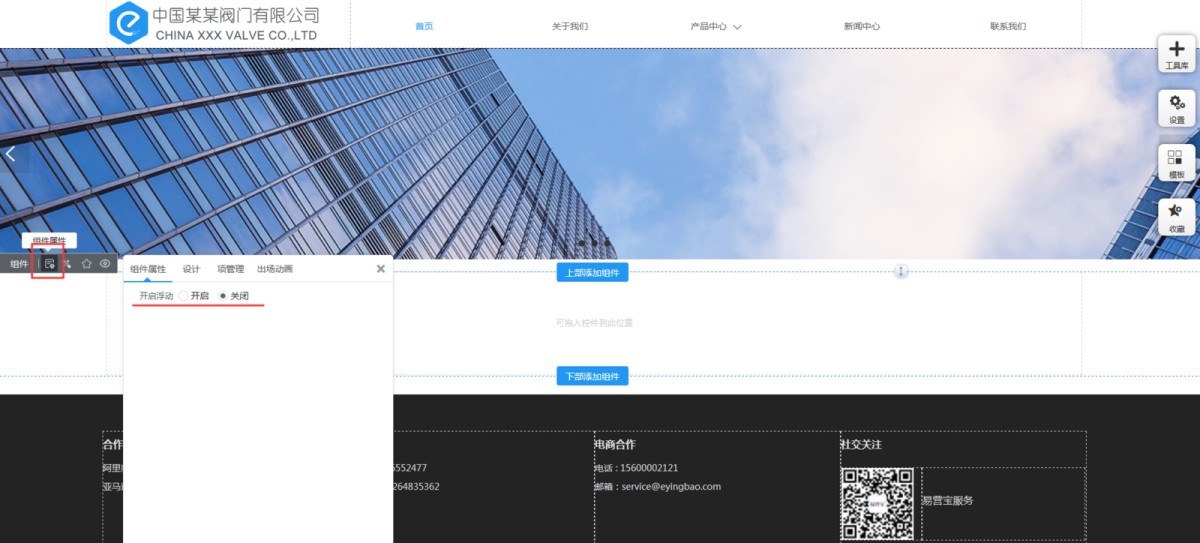Click the 新闻中心 navigation item
This screenshot has width=1200, height=543.
862,27
